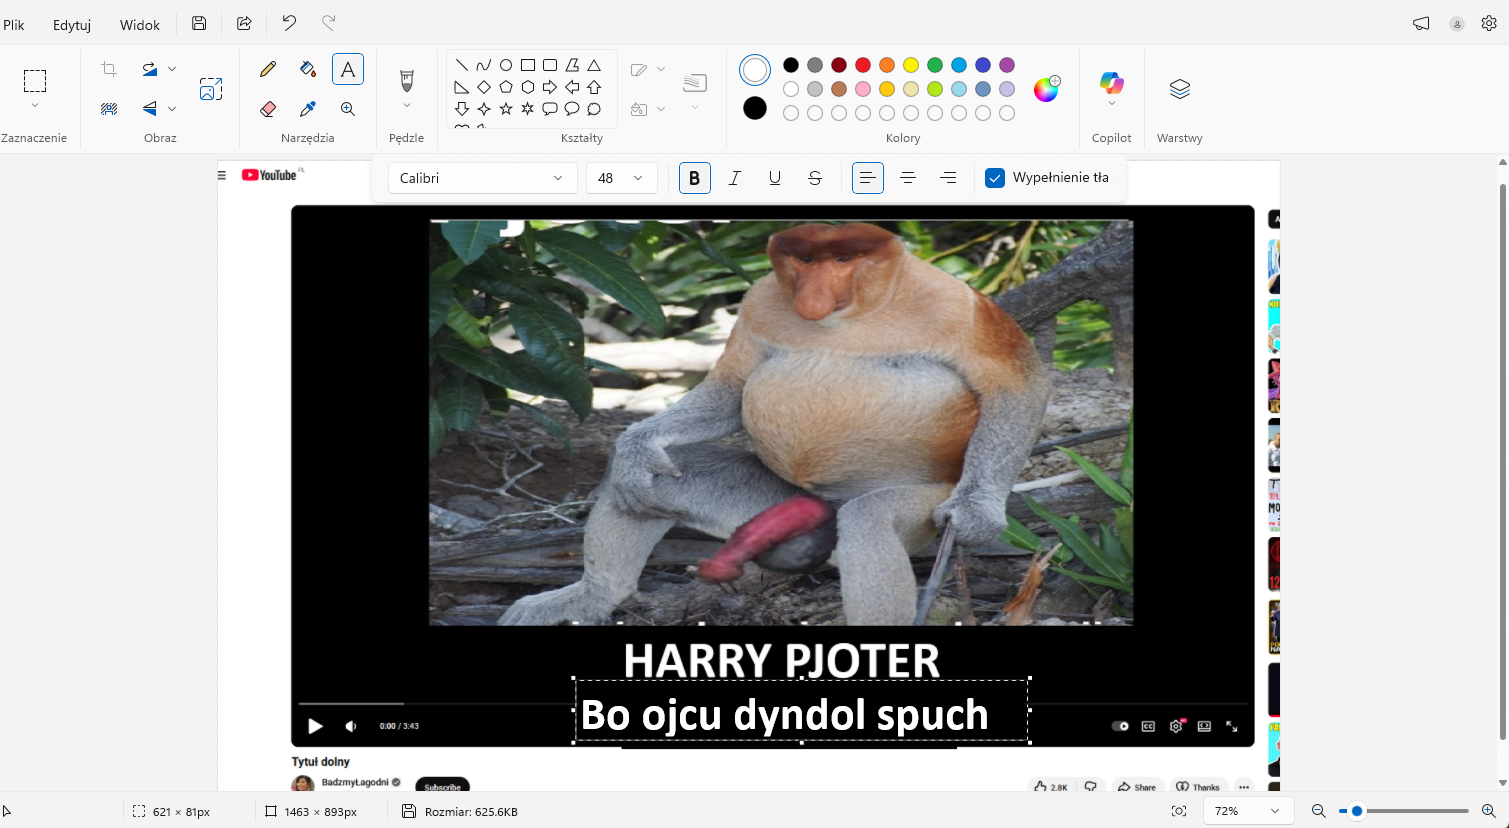Image resolution: width=1509 pixels, height=828 pixels.
Task: Choose the rounded rectangle callout shape
Action: tap(550, 109)
